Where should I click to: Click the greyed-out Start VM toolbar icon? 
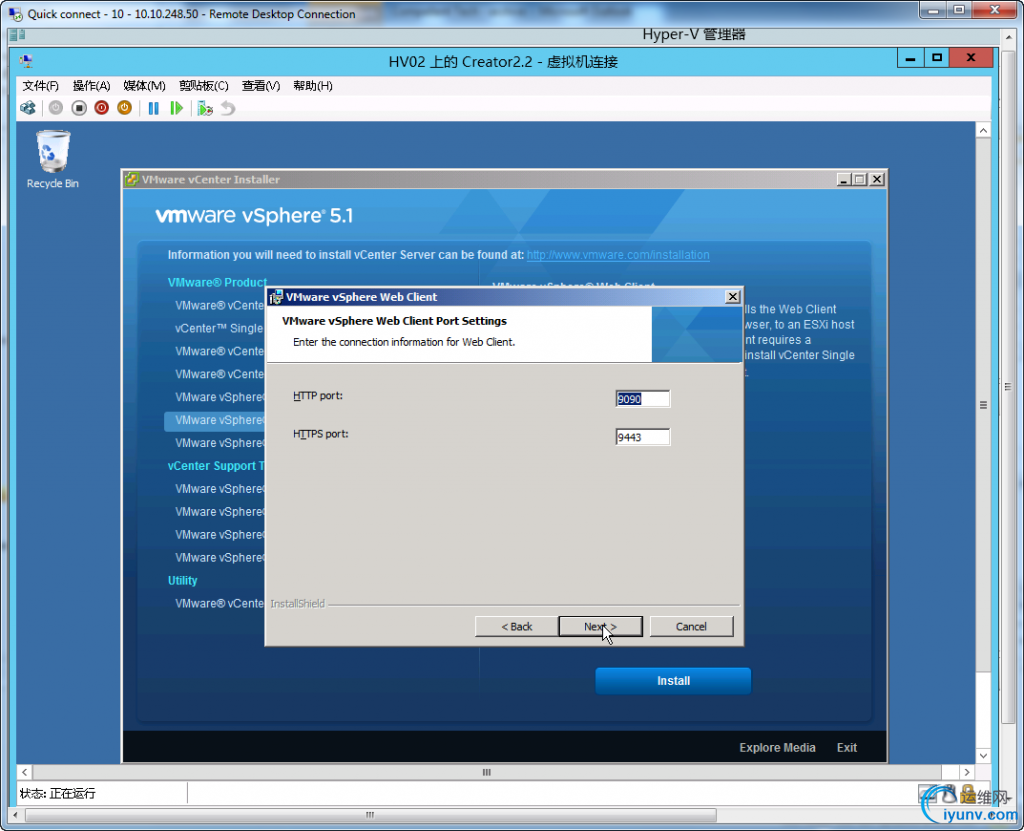point(56,108)
